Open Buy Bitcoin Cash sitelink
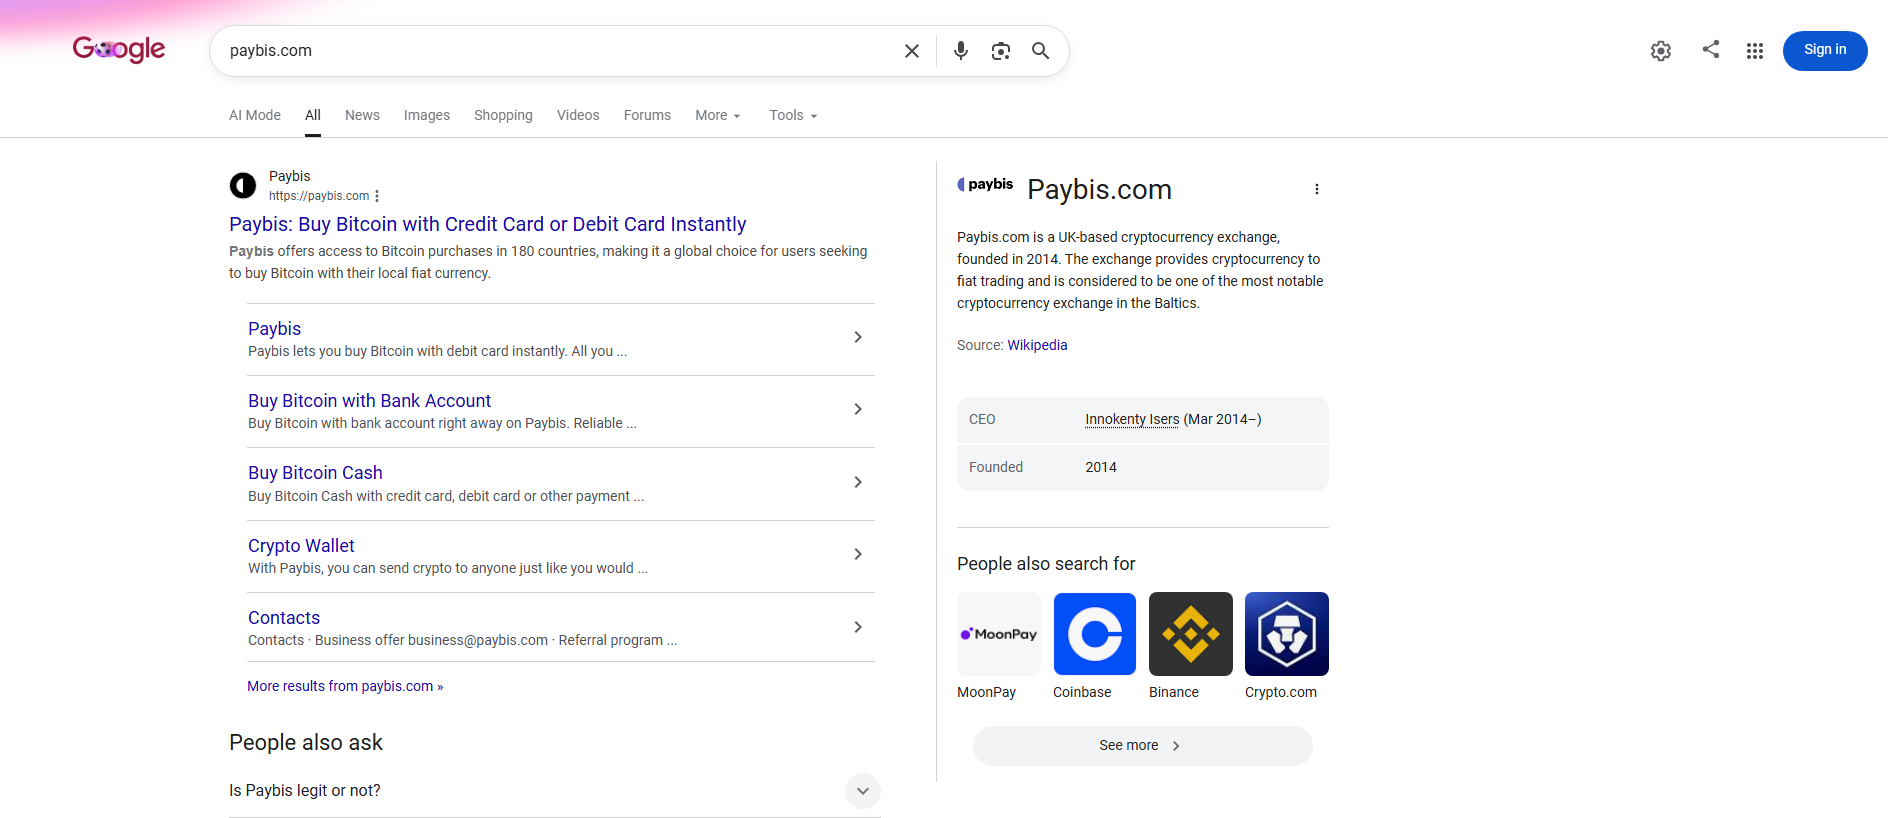The image size is (1888, 818). [315, 473]
